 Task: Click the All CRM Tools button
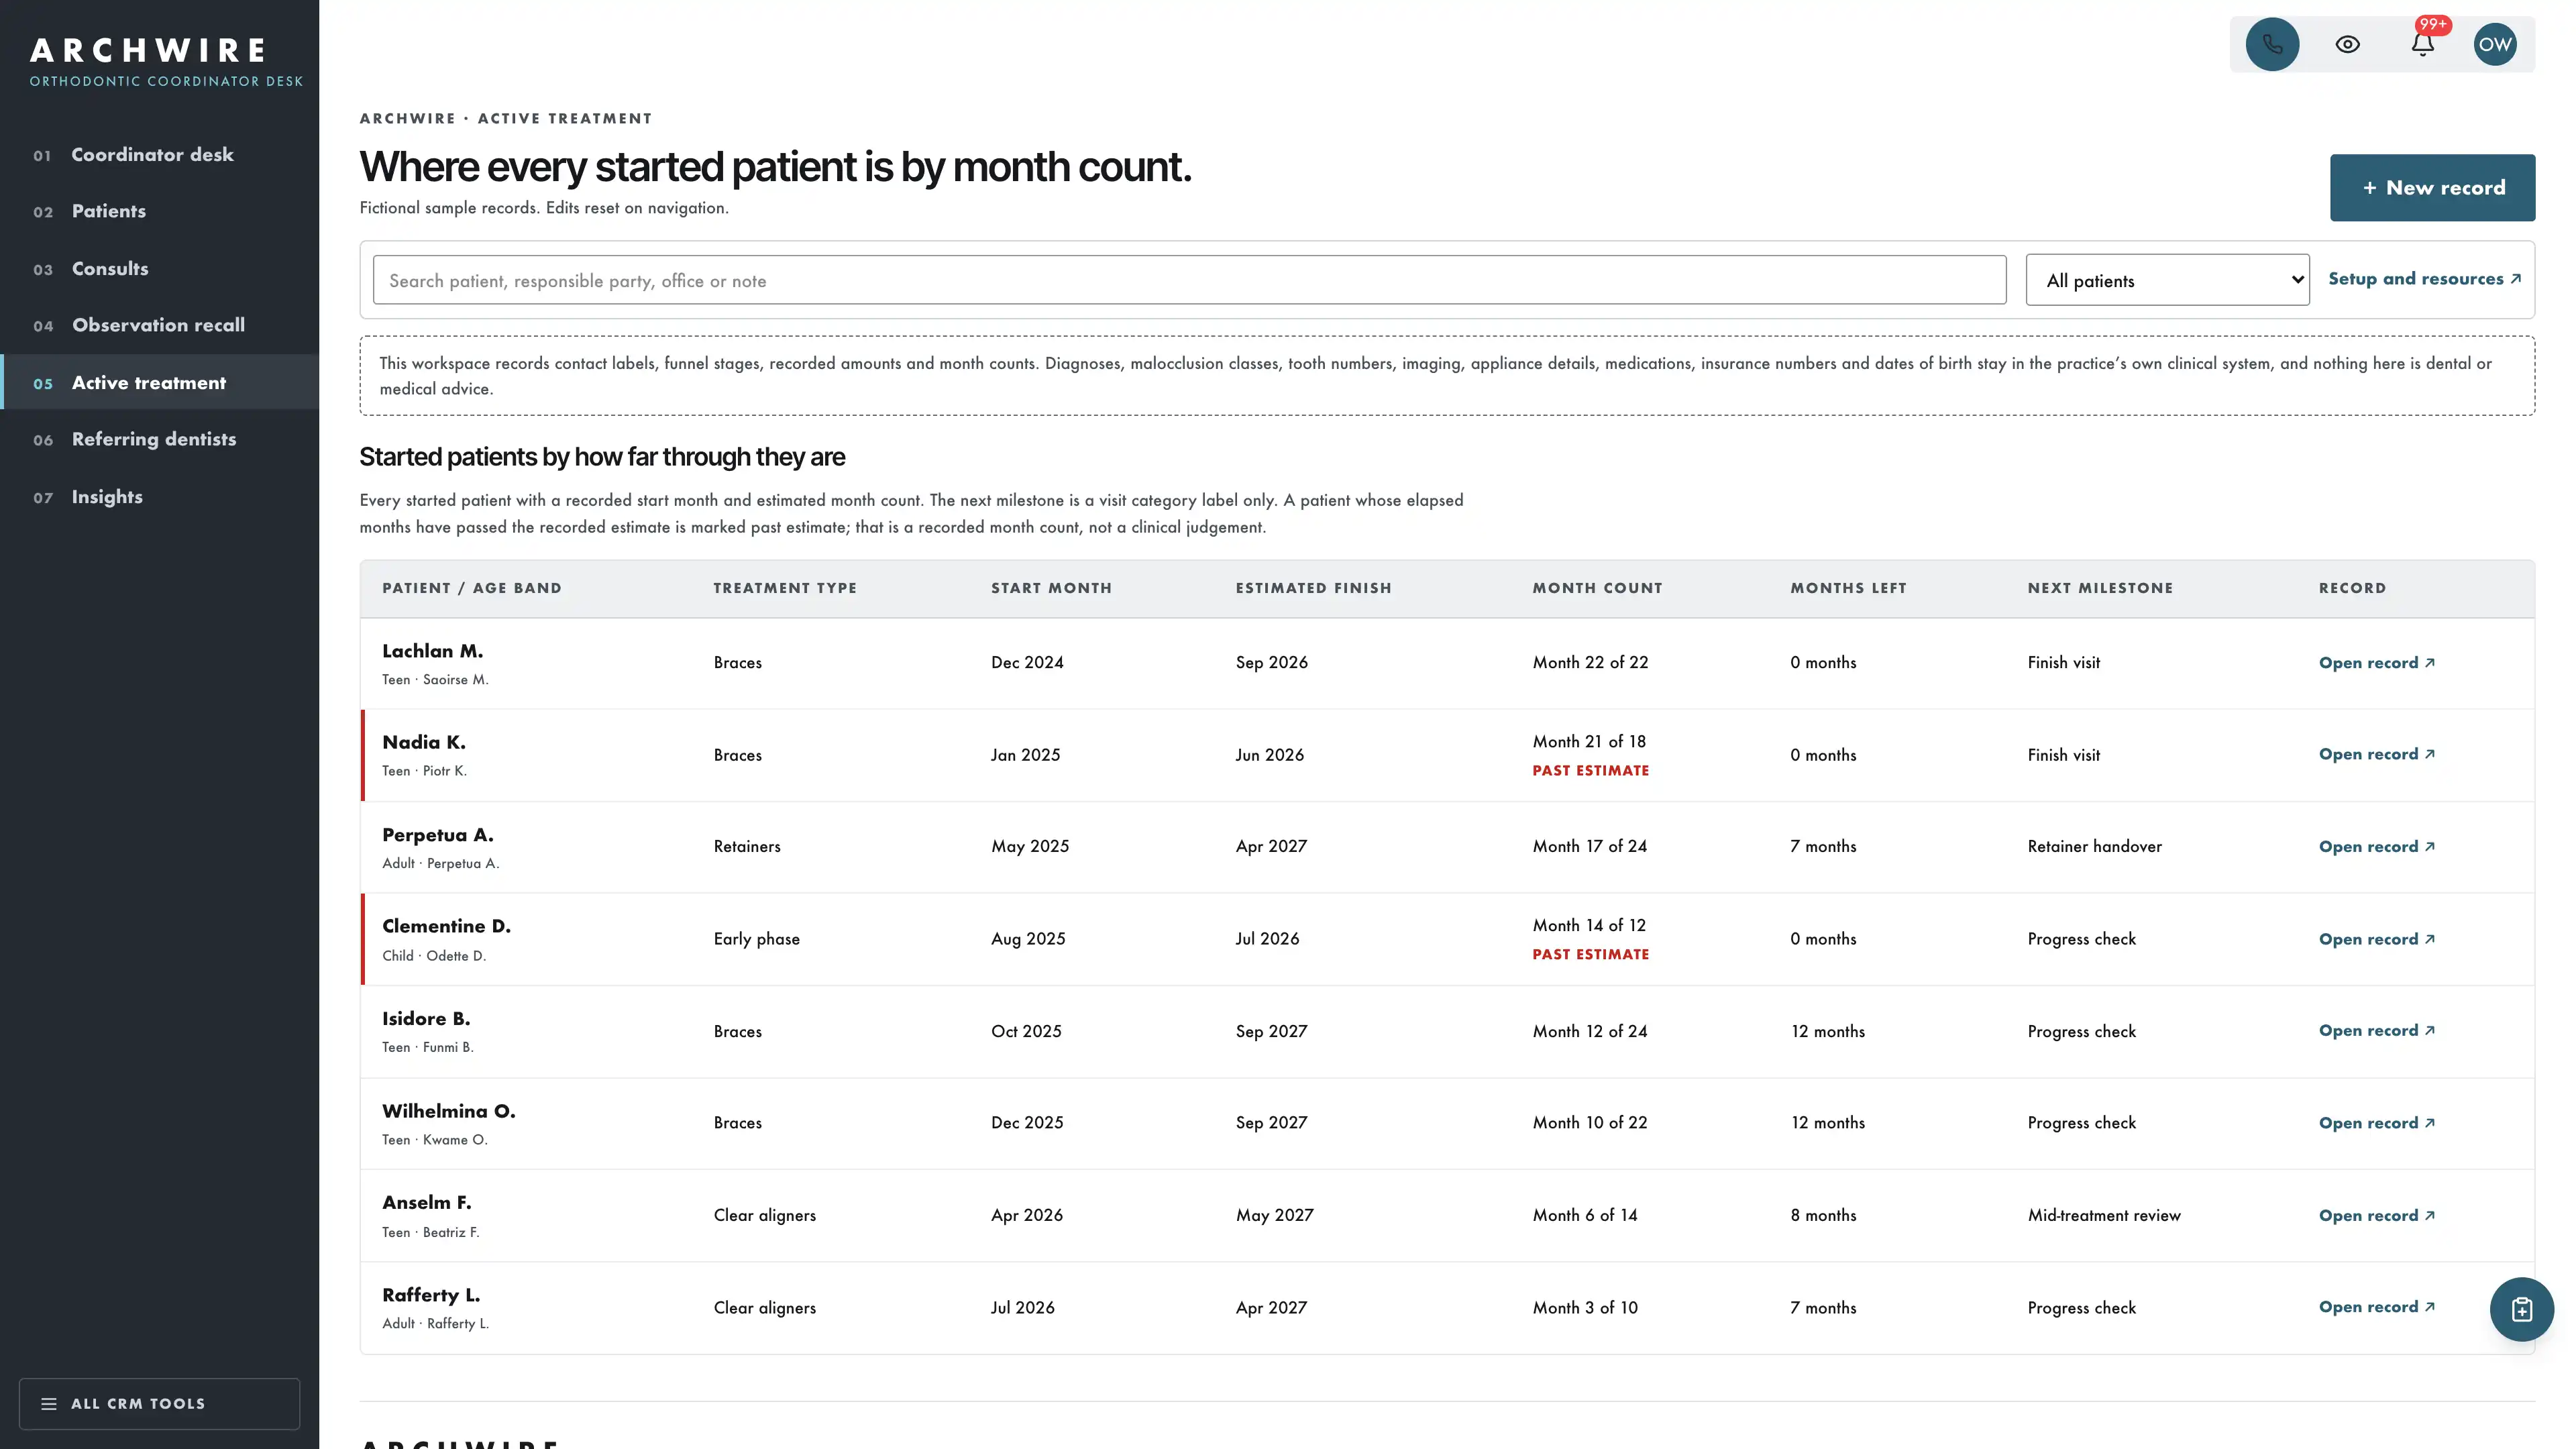[x=159, y=1403]
